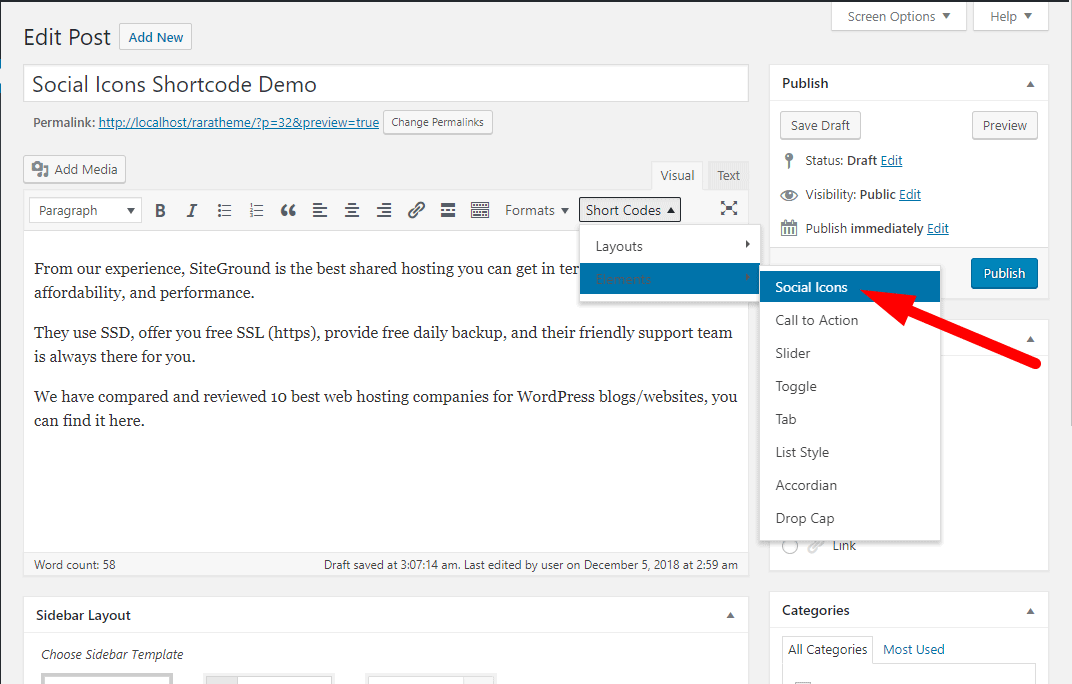Click the SiteGround paragraph in editor

point(308,280)
